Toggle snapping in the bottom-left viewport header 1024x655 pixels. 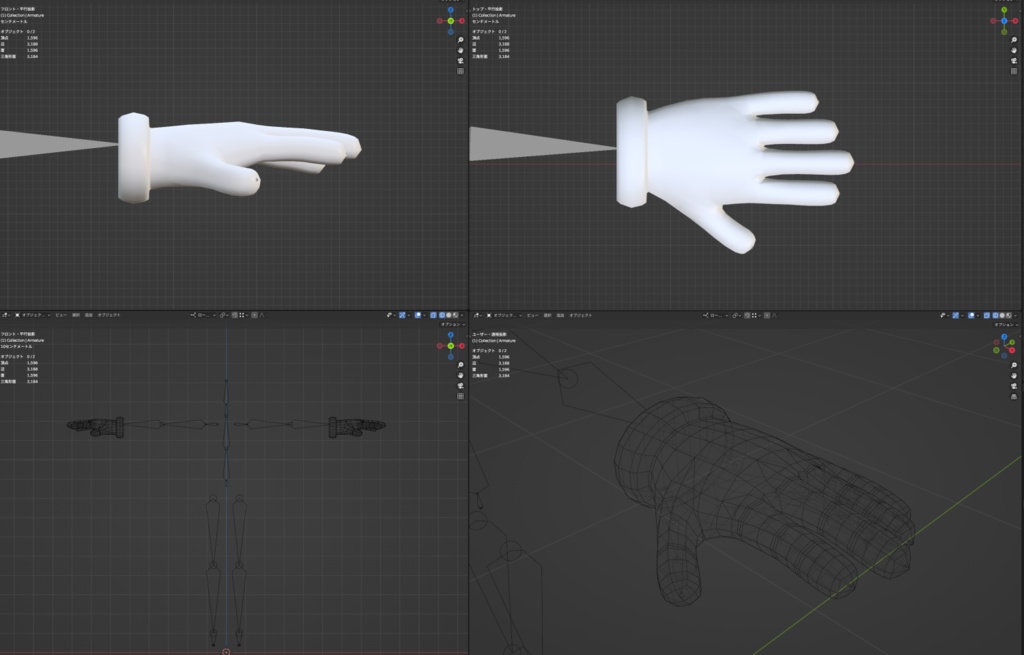pos(234,315)
